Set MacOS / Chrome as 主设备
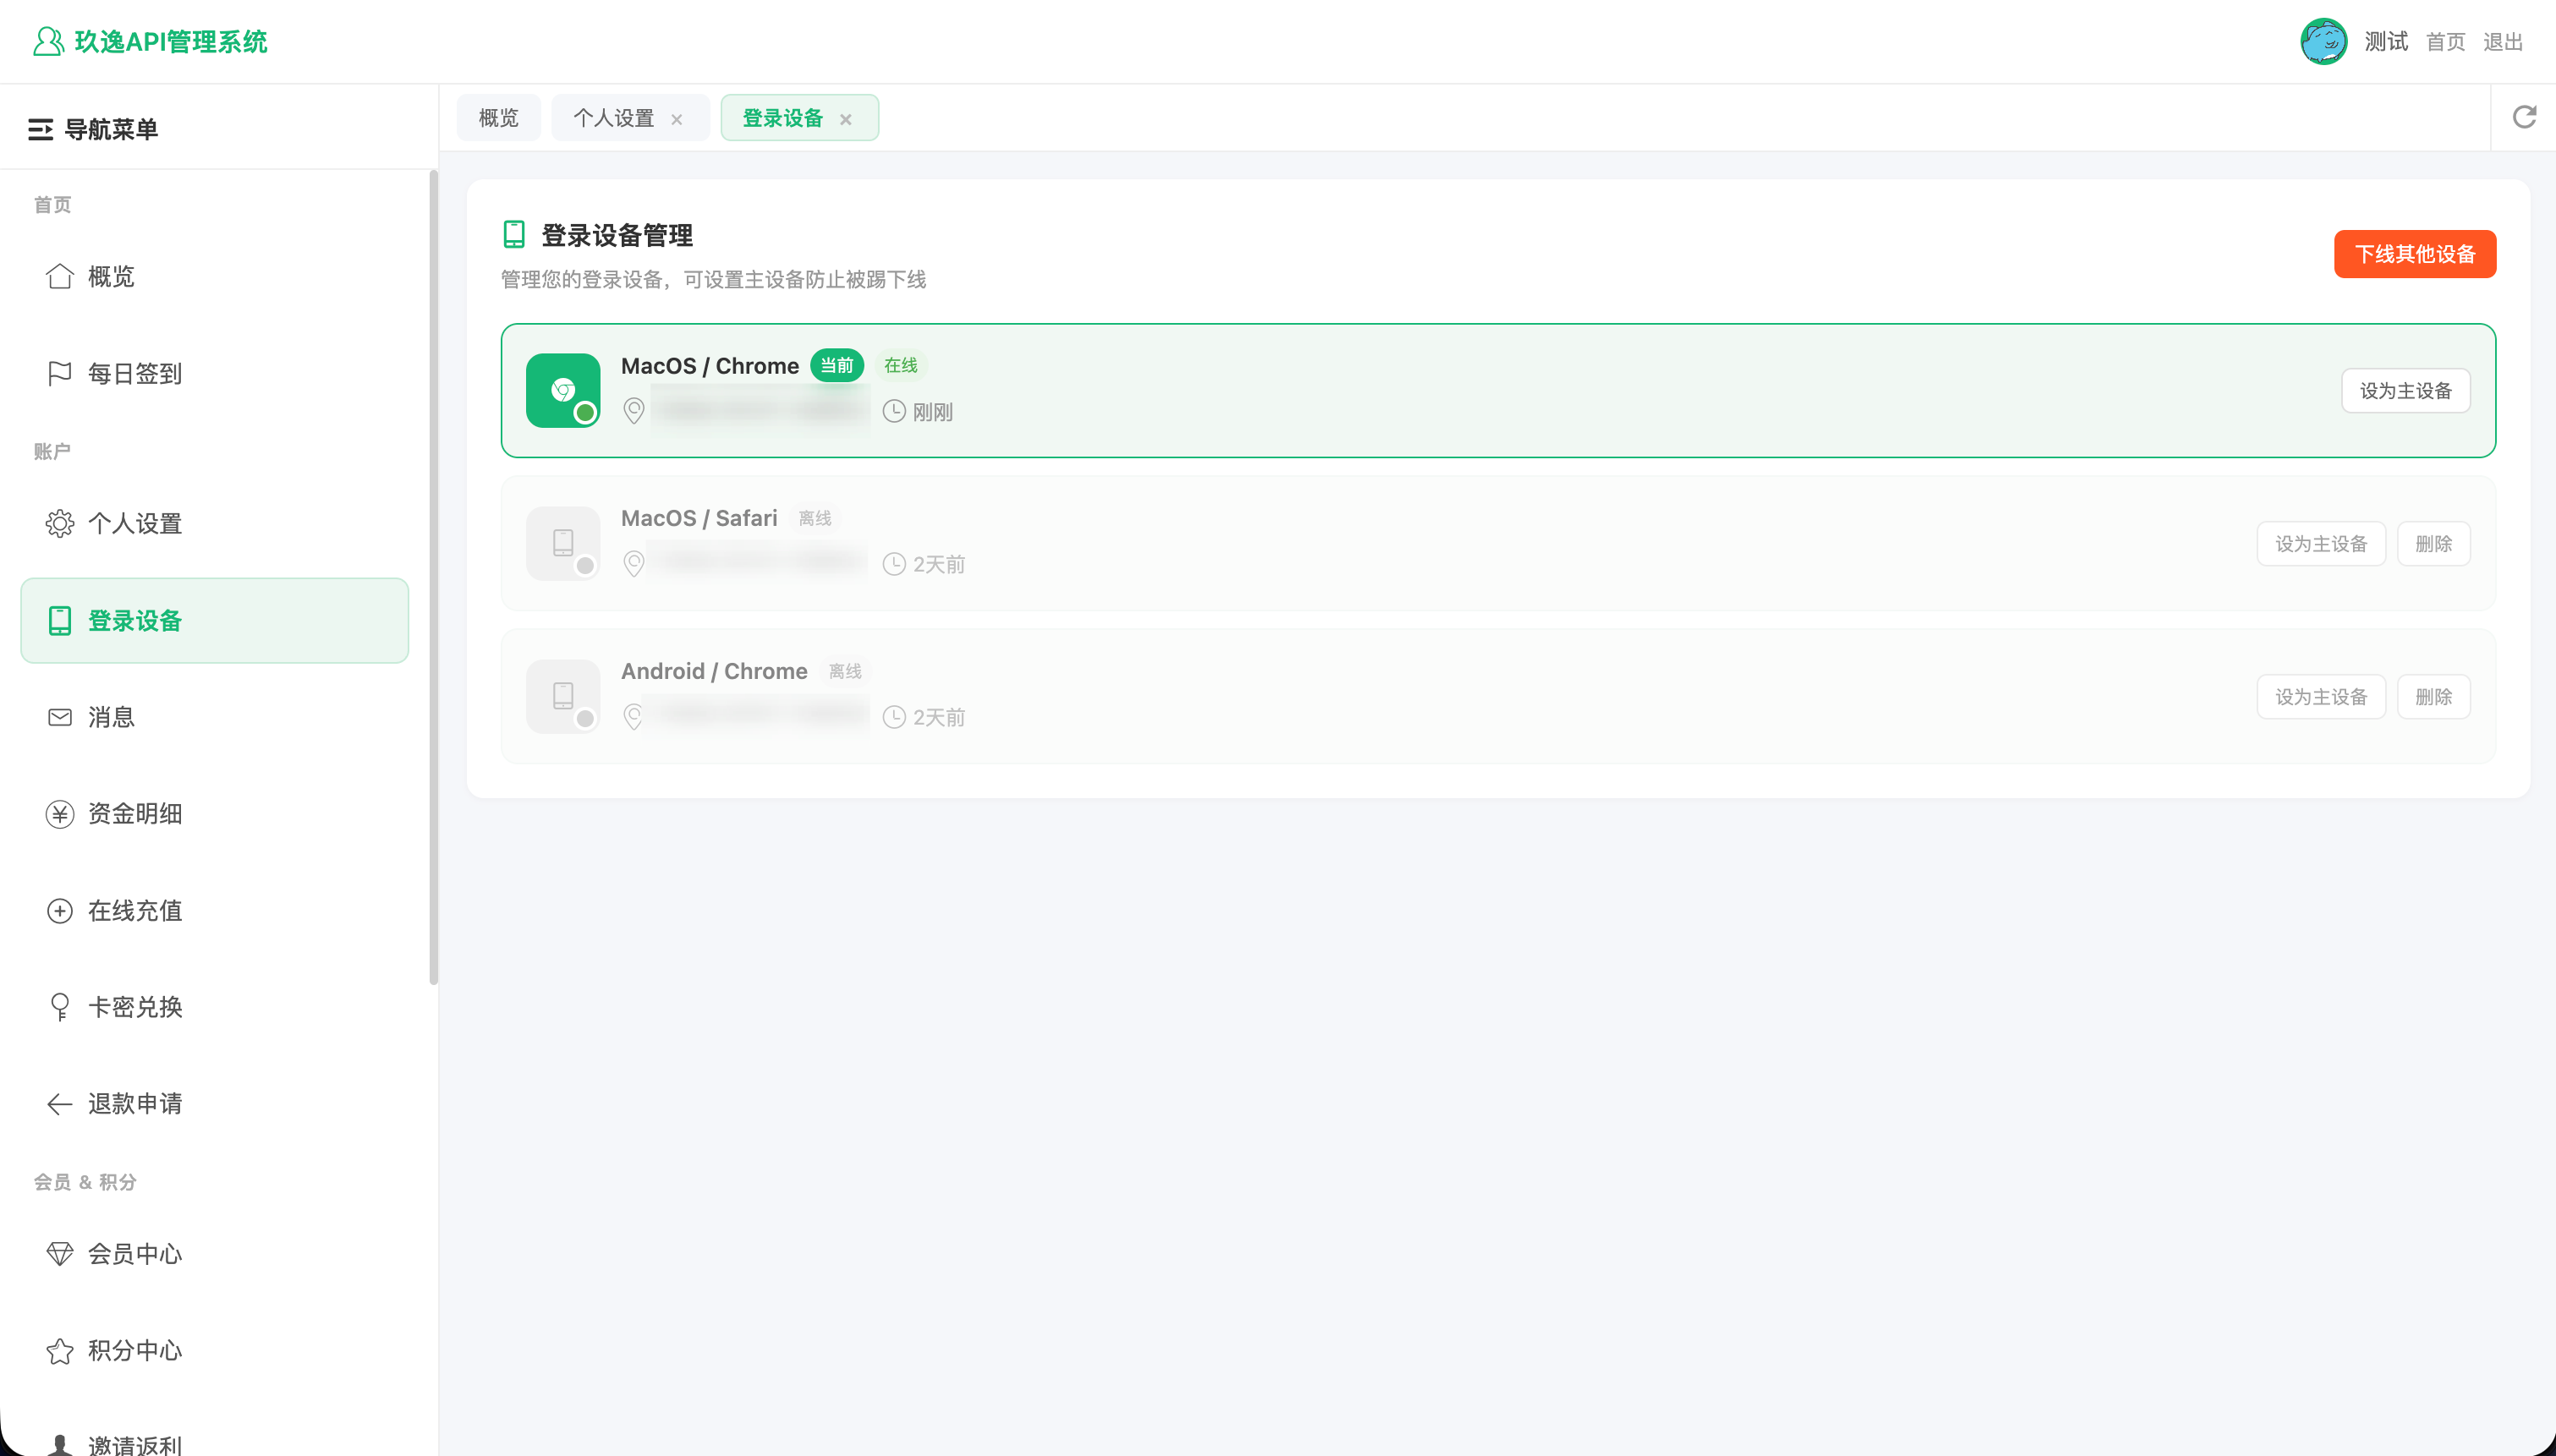The image size is (2556, 1456). point(2406,390)
